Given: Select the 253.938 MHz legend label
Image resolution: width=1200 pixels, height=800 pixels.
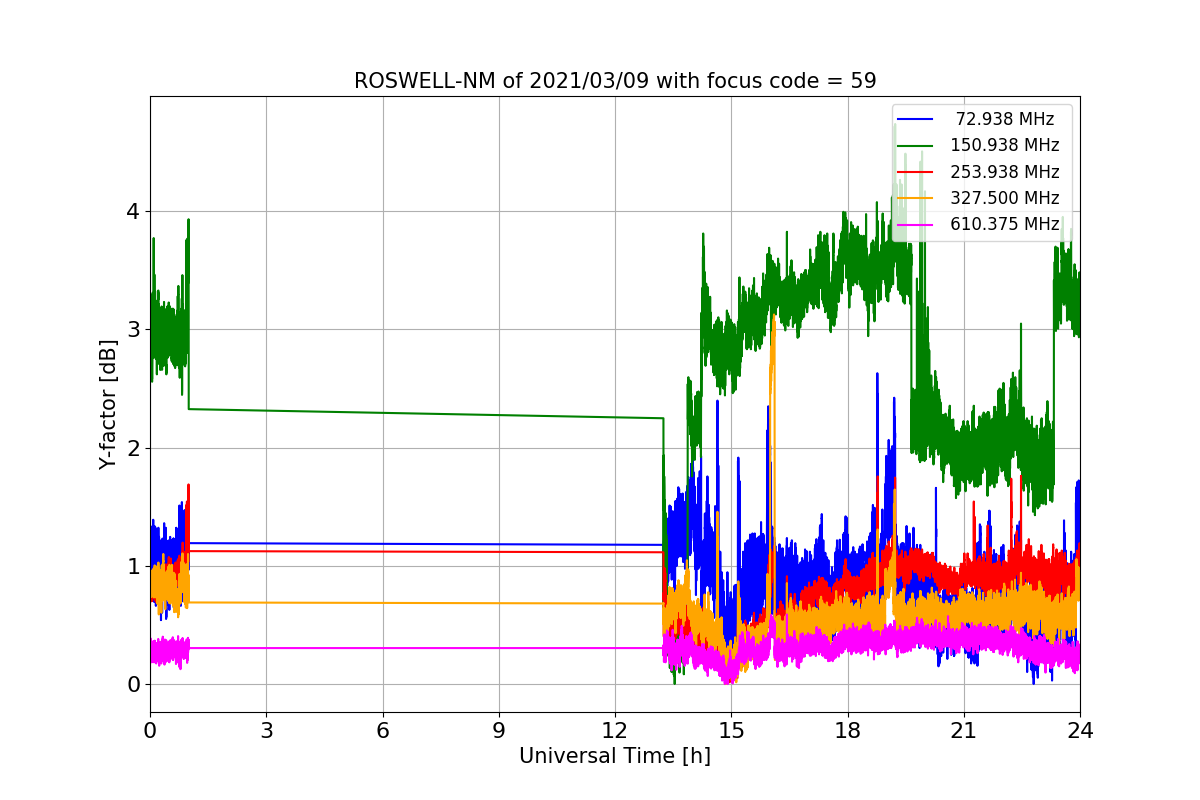Looking at the screenshot, I should point(1005,172).
